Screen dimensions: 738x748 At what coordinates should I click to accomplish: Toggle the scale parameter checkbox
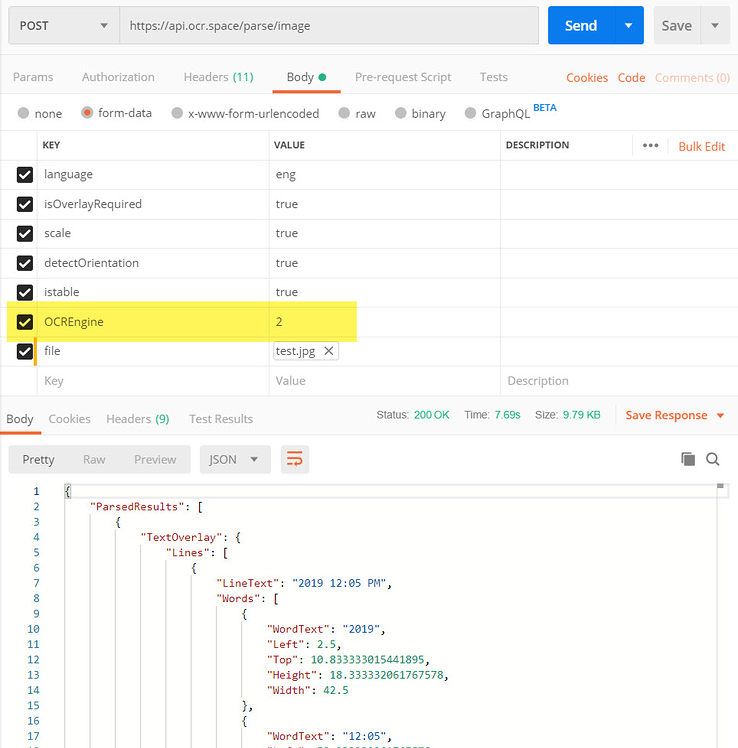click(x=25, y=234)
